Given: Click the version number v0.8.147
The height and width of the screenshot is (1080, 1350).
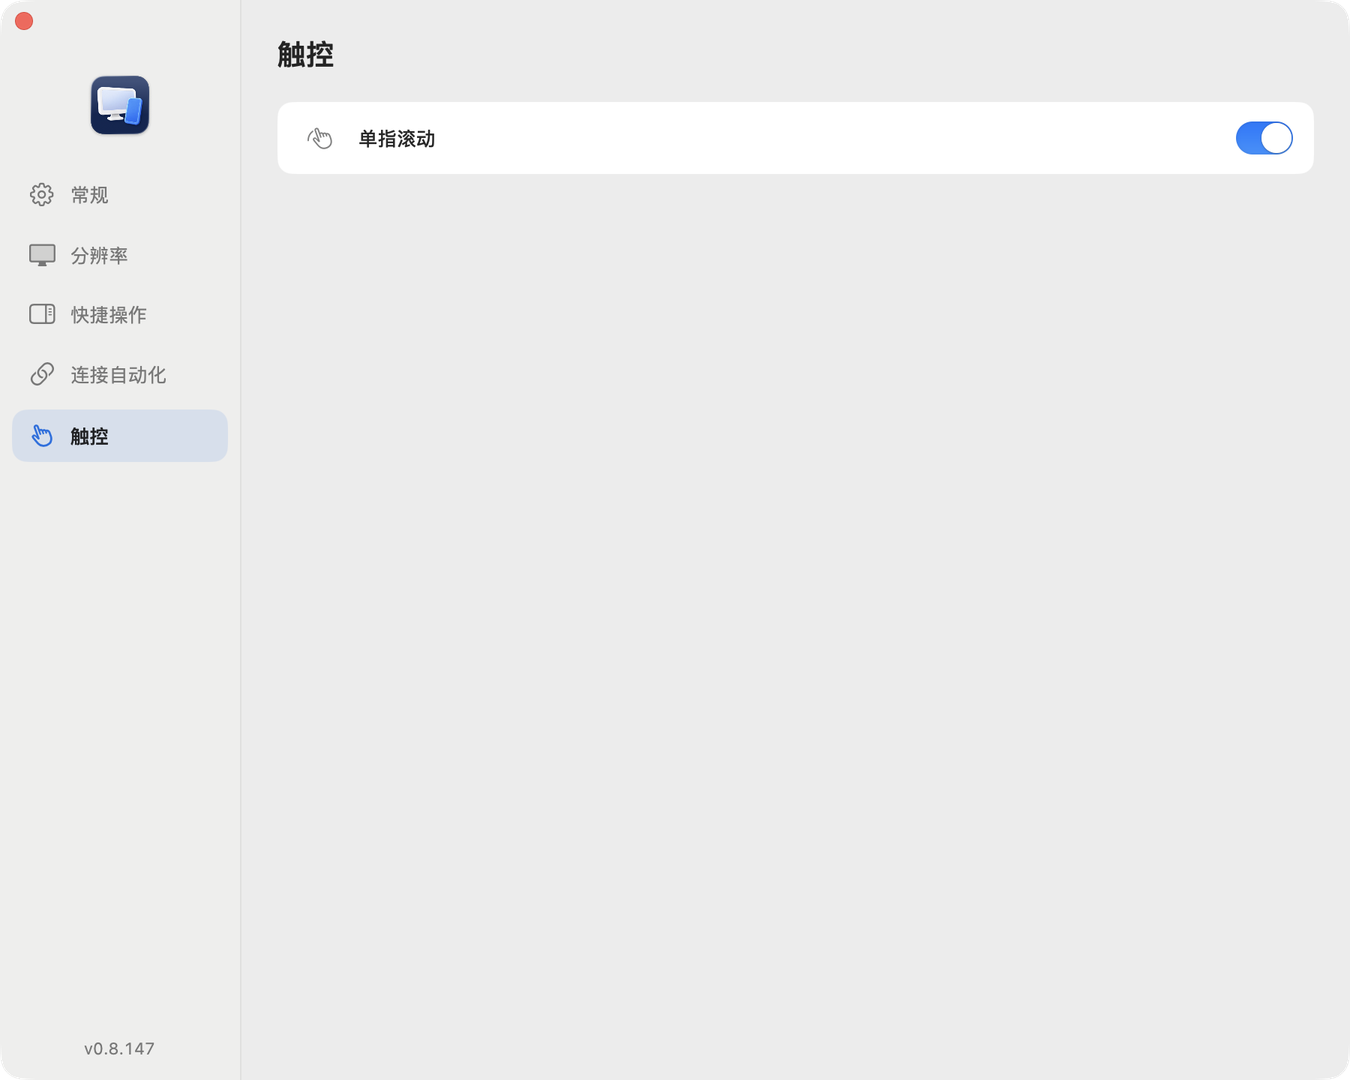Looking at the screenshot, I should (x=119, y=1048).
